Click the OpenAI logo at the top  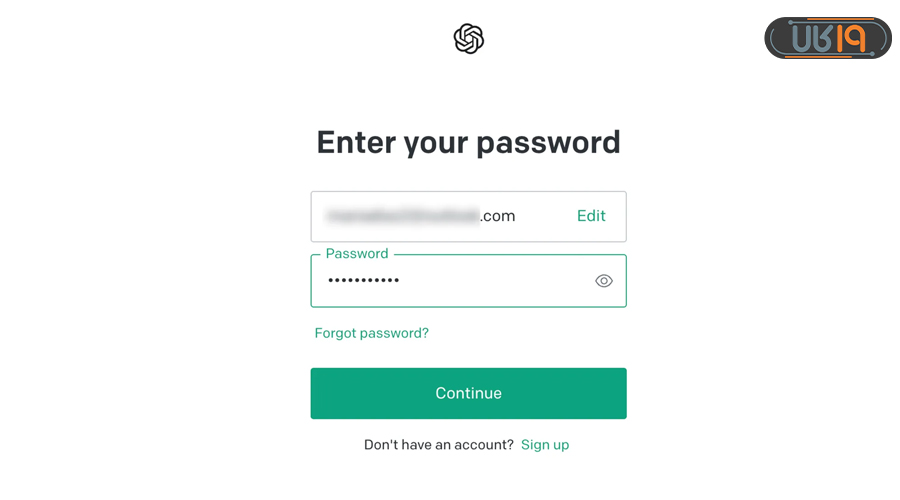[x=468, y=39]
